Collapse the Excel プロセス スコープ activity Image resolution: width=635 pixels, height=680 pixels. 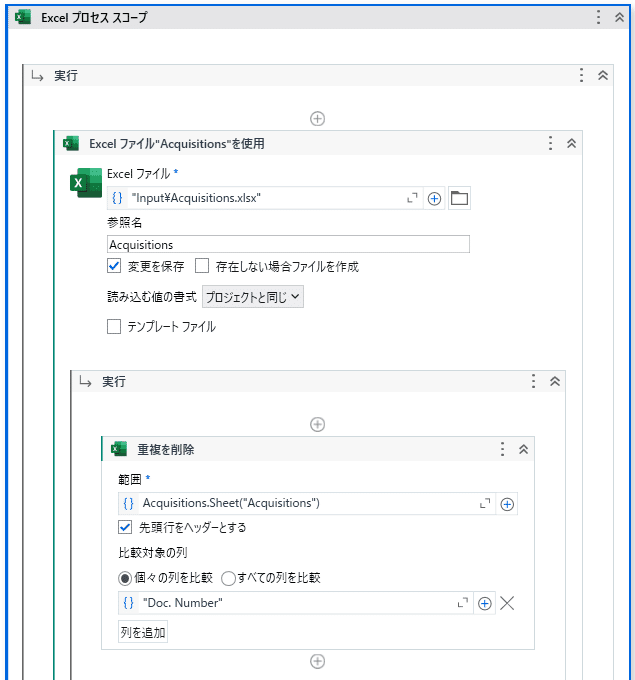(x=619, y=17)
